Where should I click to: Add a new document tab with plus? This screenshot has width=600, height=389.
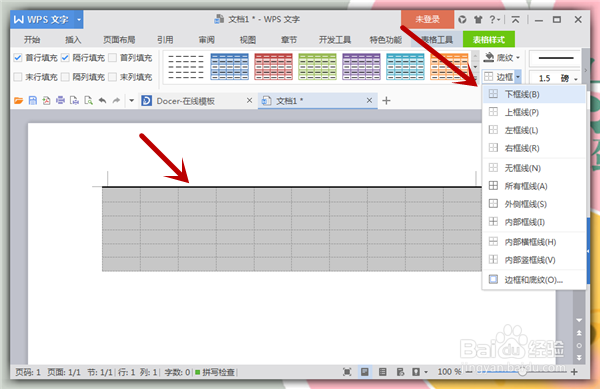pyautogui.click(x=386, y=101)
